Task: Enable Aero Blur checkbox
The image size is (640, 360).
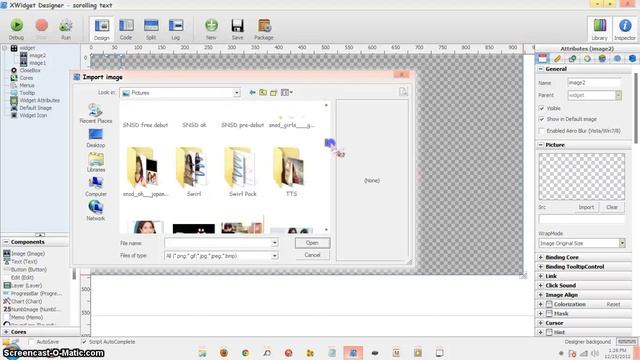Action: pyautogui.click(x=542, y=131)
